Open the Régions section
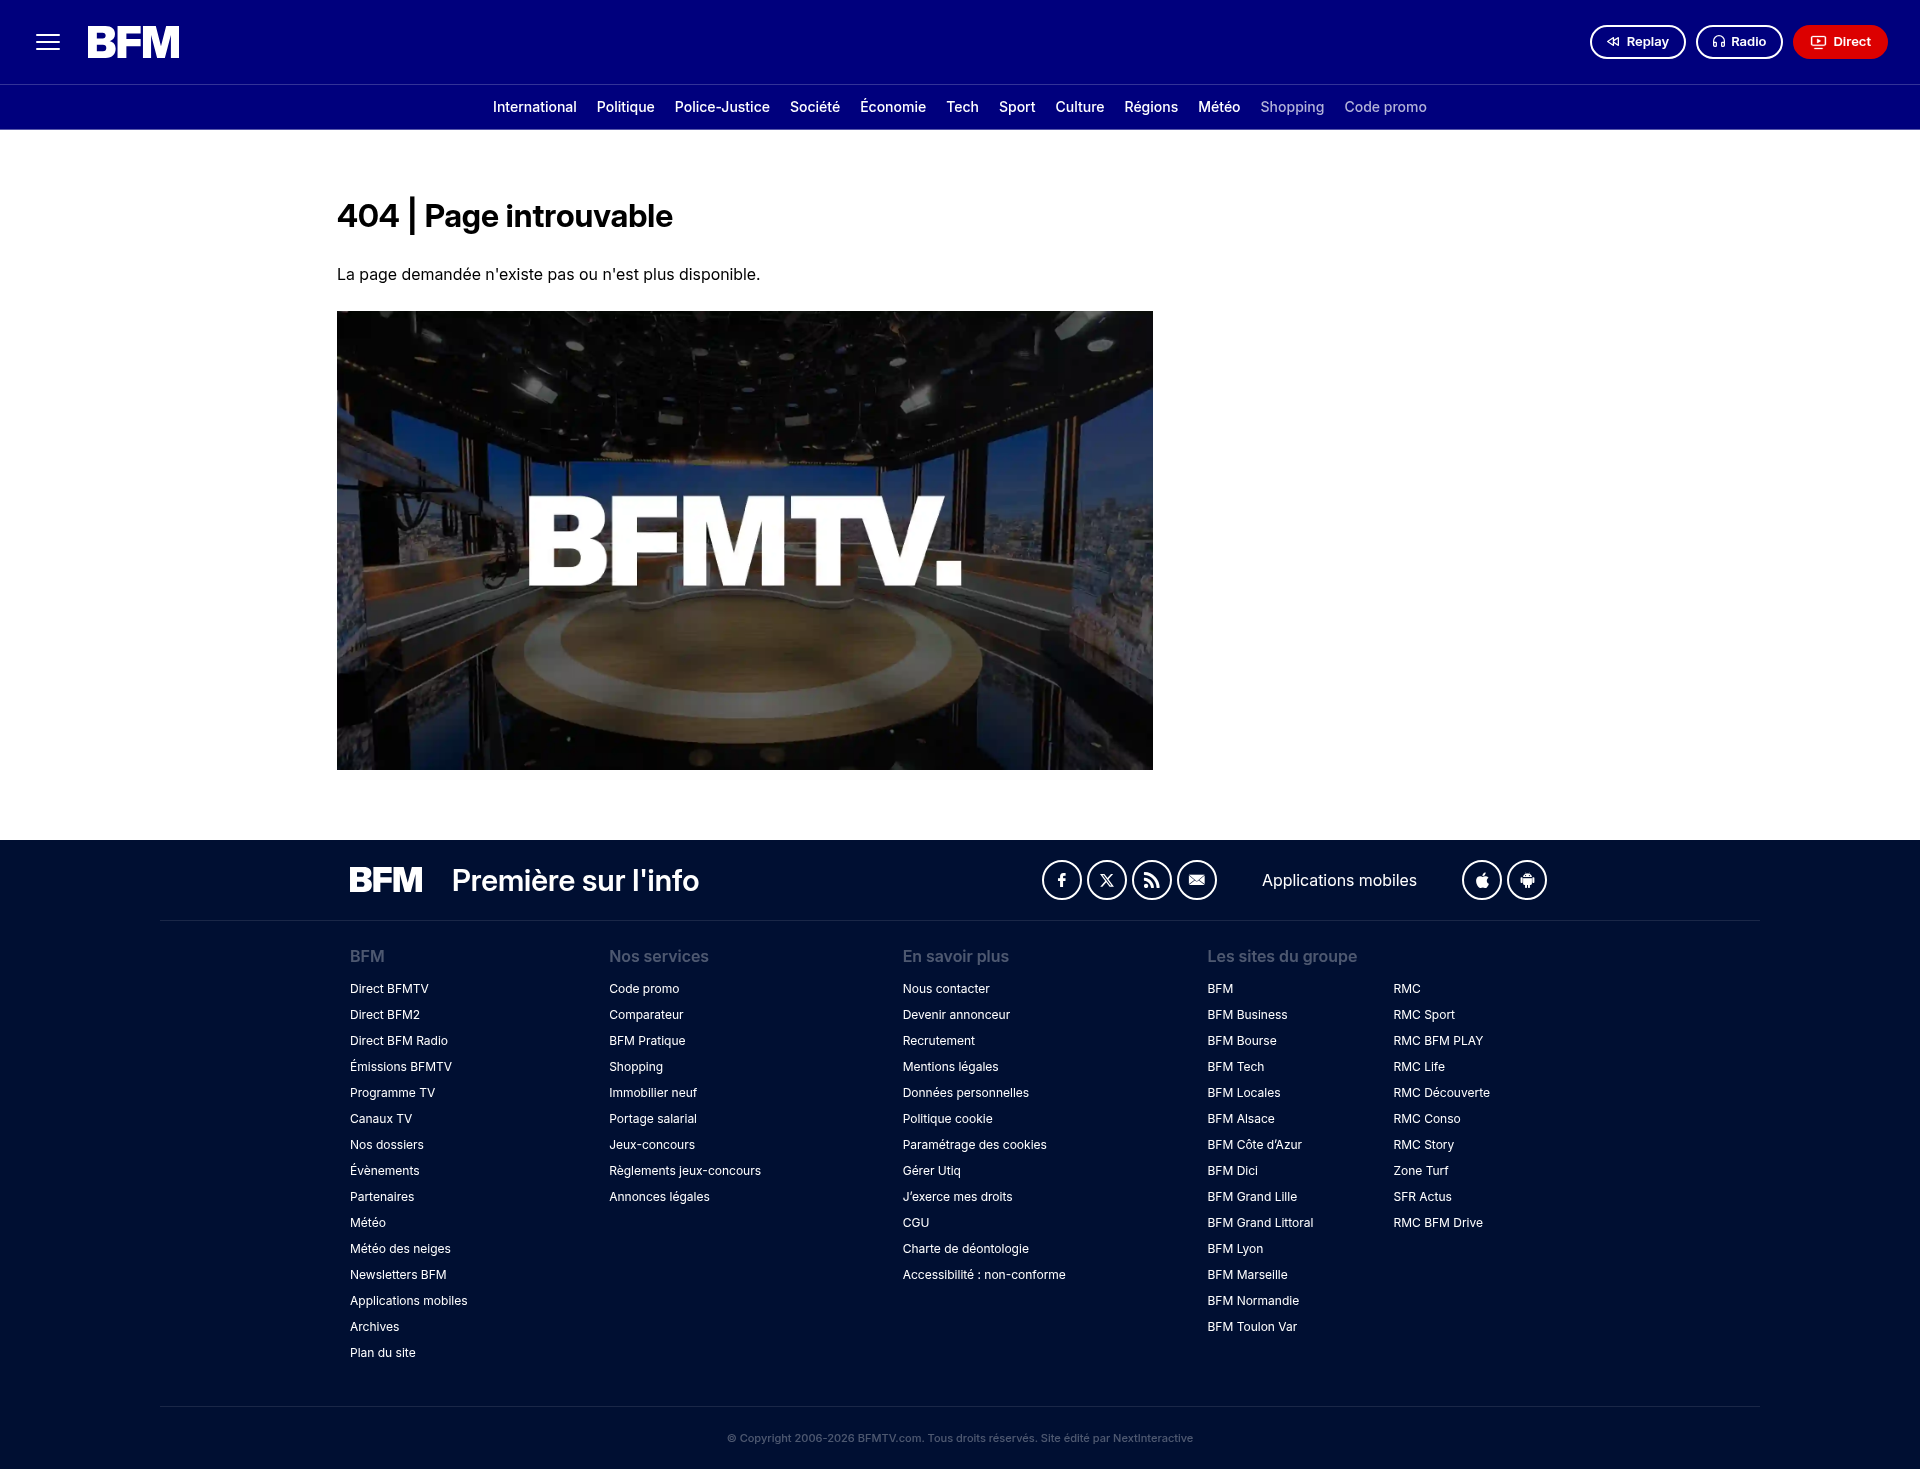The image size is (1920, 1469). tap(1151, 107)
